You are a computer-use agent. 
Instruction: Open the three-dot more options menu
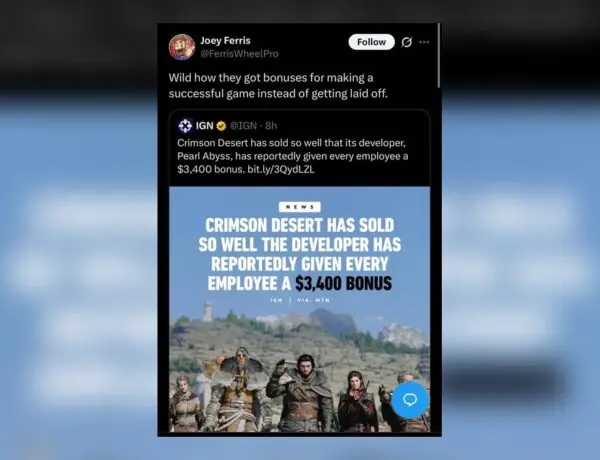[x=424, y=42]
